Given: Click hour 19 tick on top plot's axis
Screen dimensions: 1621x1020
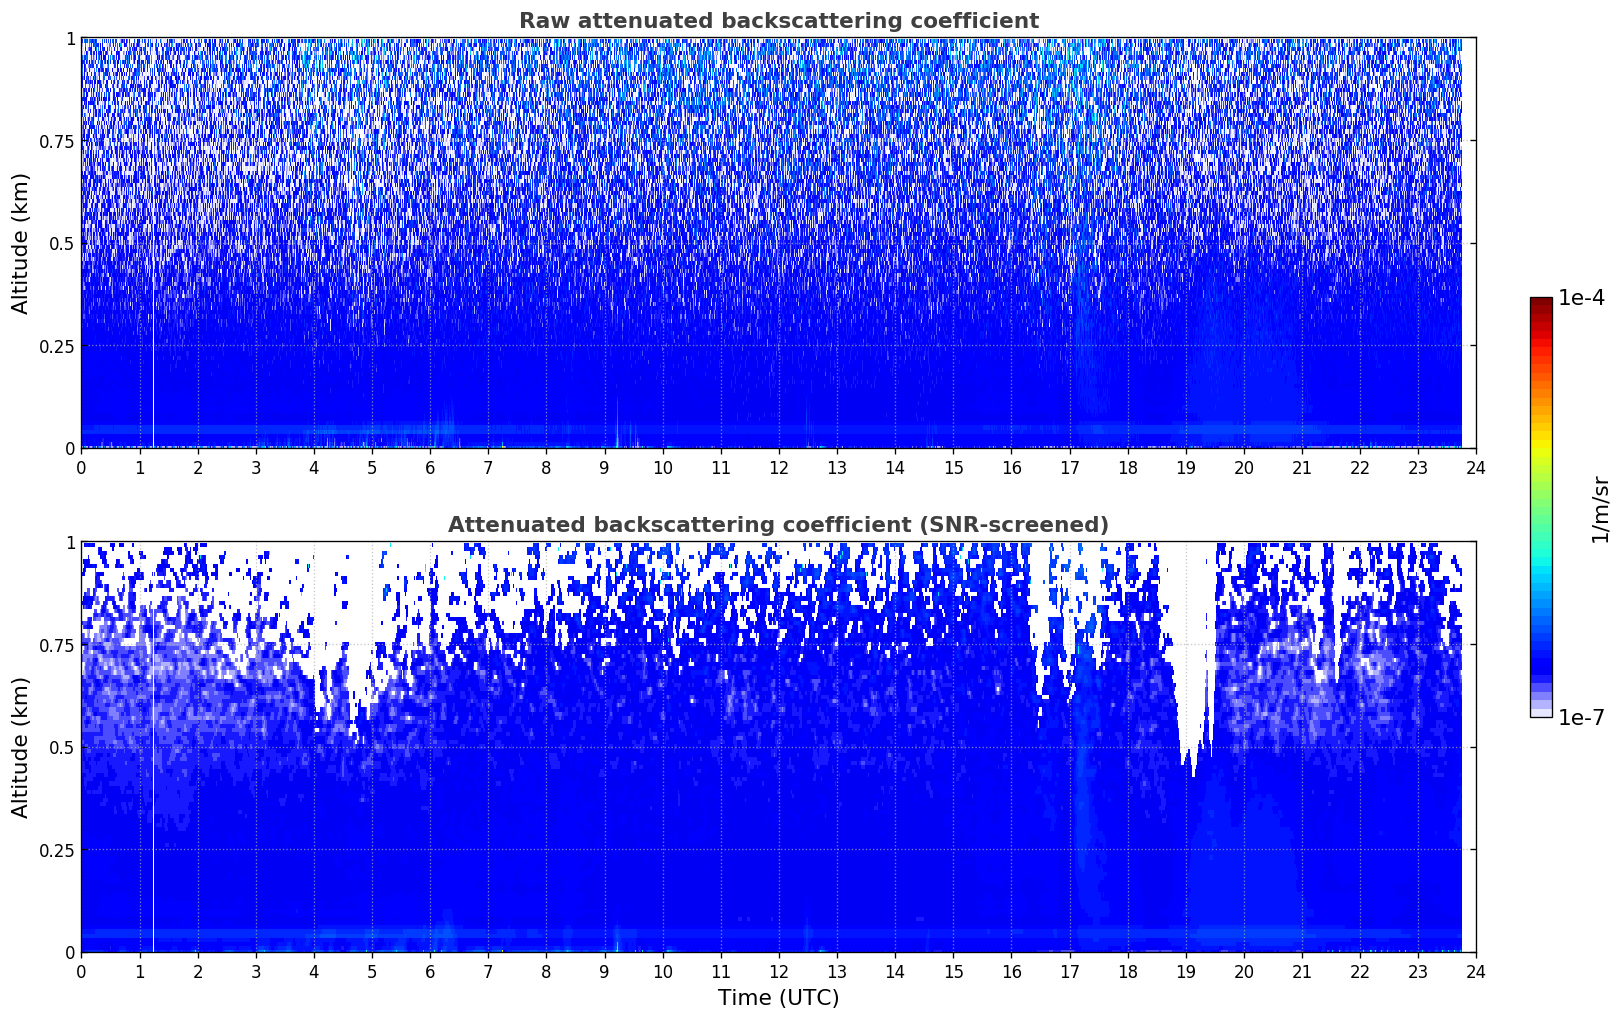Looking at the screenshot, I should click(1185, 468).
